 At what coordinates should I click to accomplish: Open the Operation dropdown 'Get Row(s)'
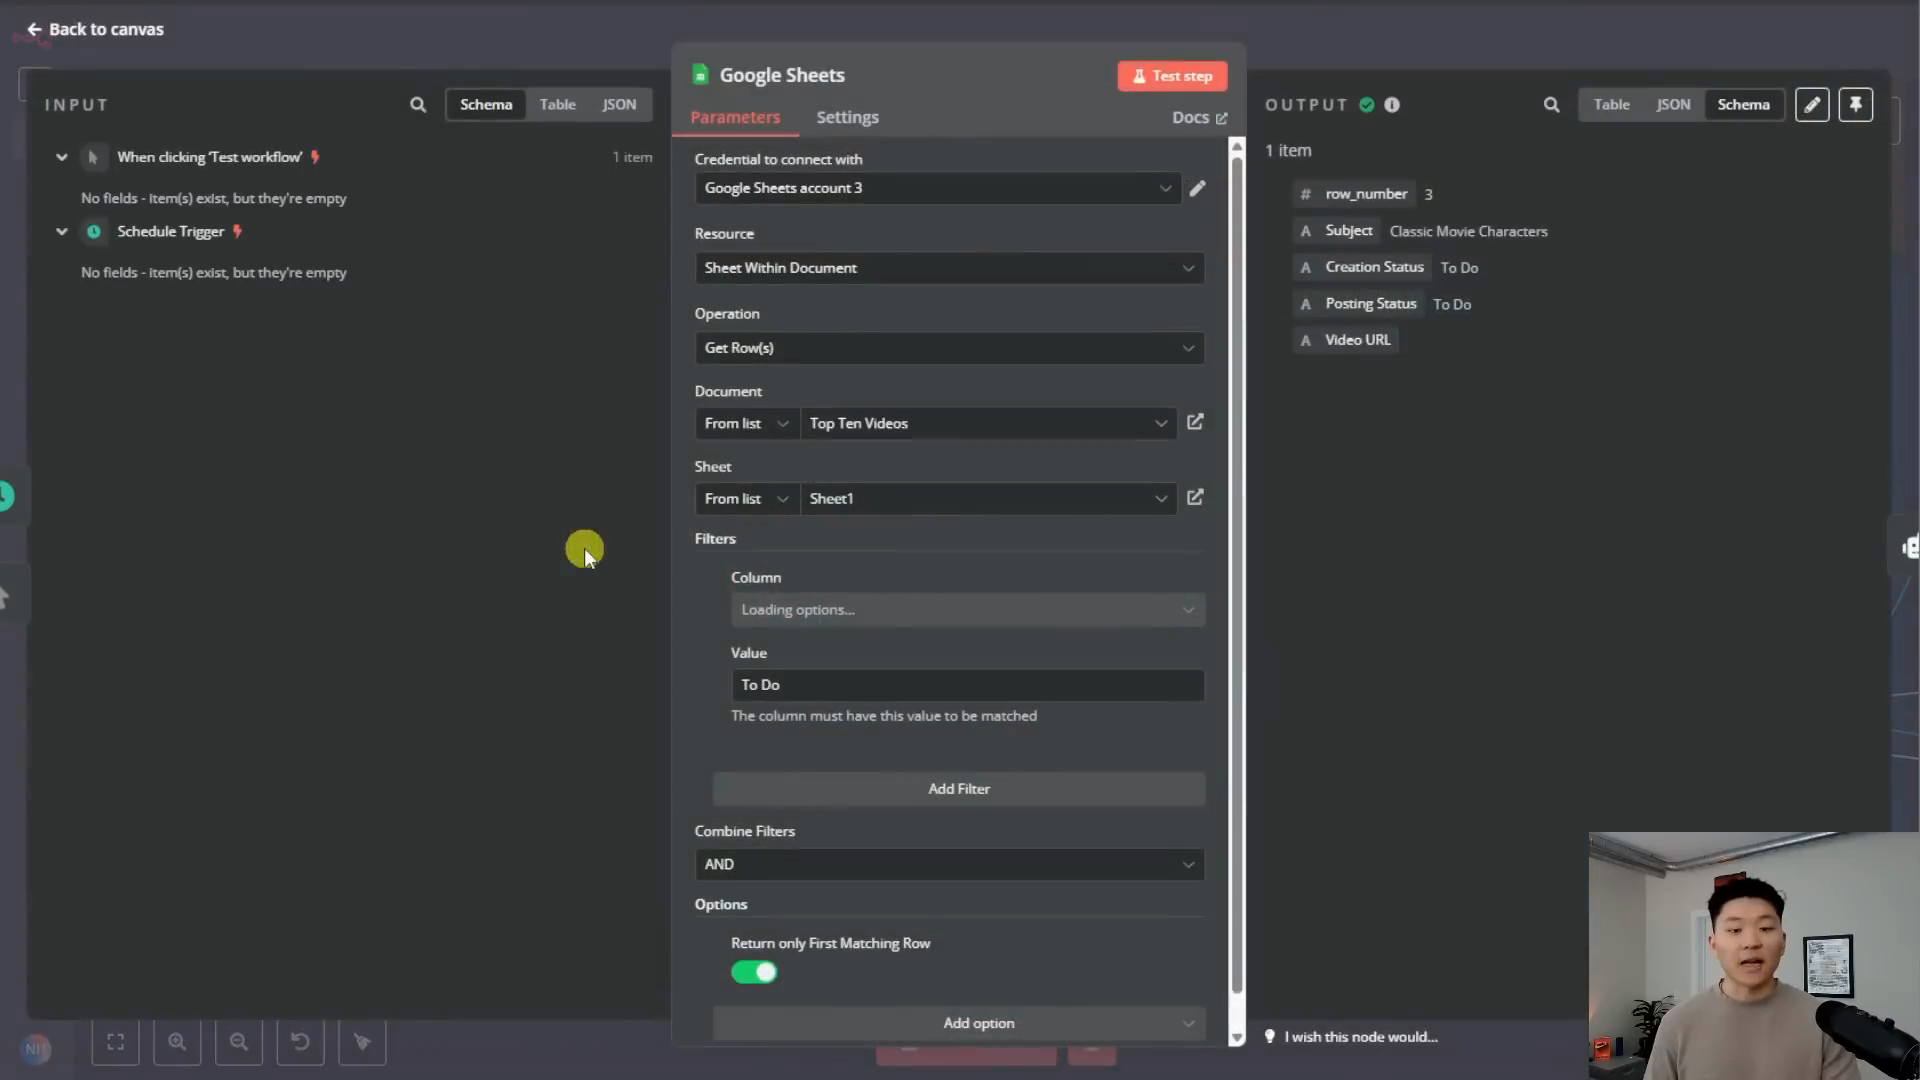click(x=949, y=348)
